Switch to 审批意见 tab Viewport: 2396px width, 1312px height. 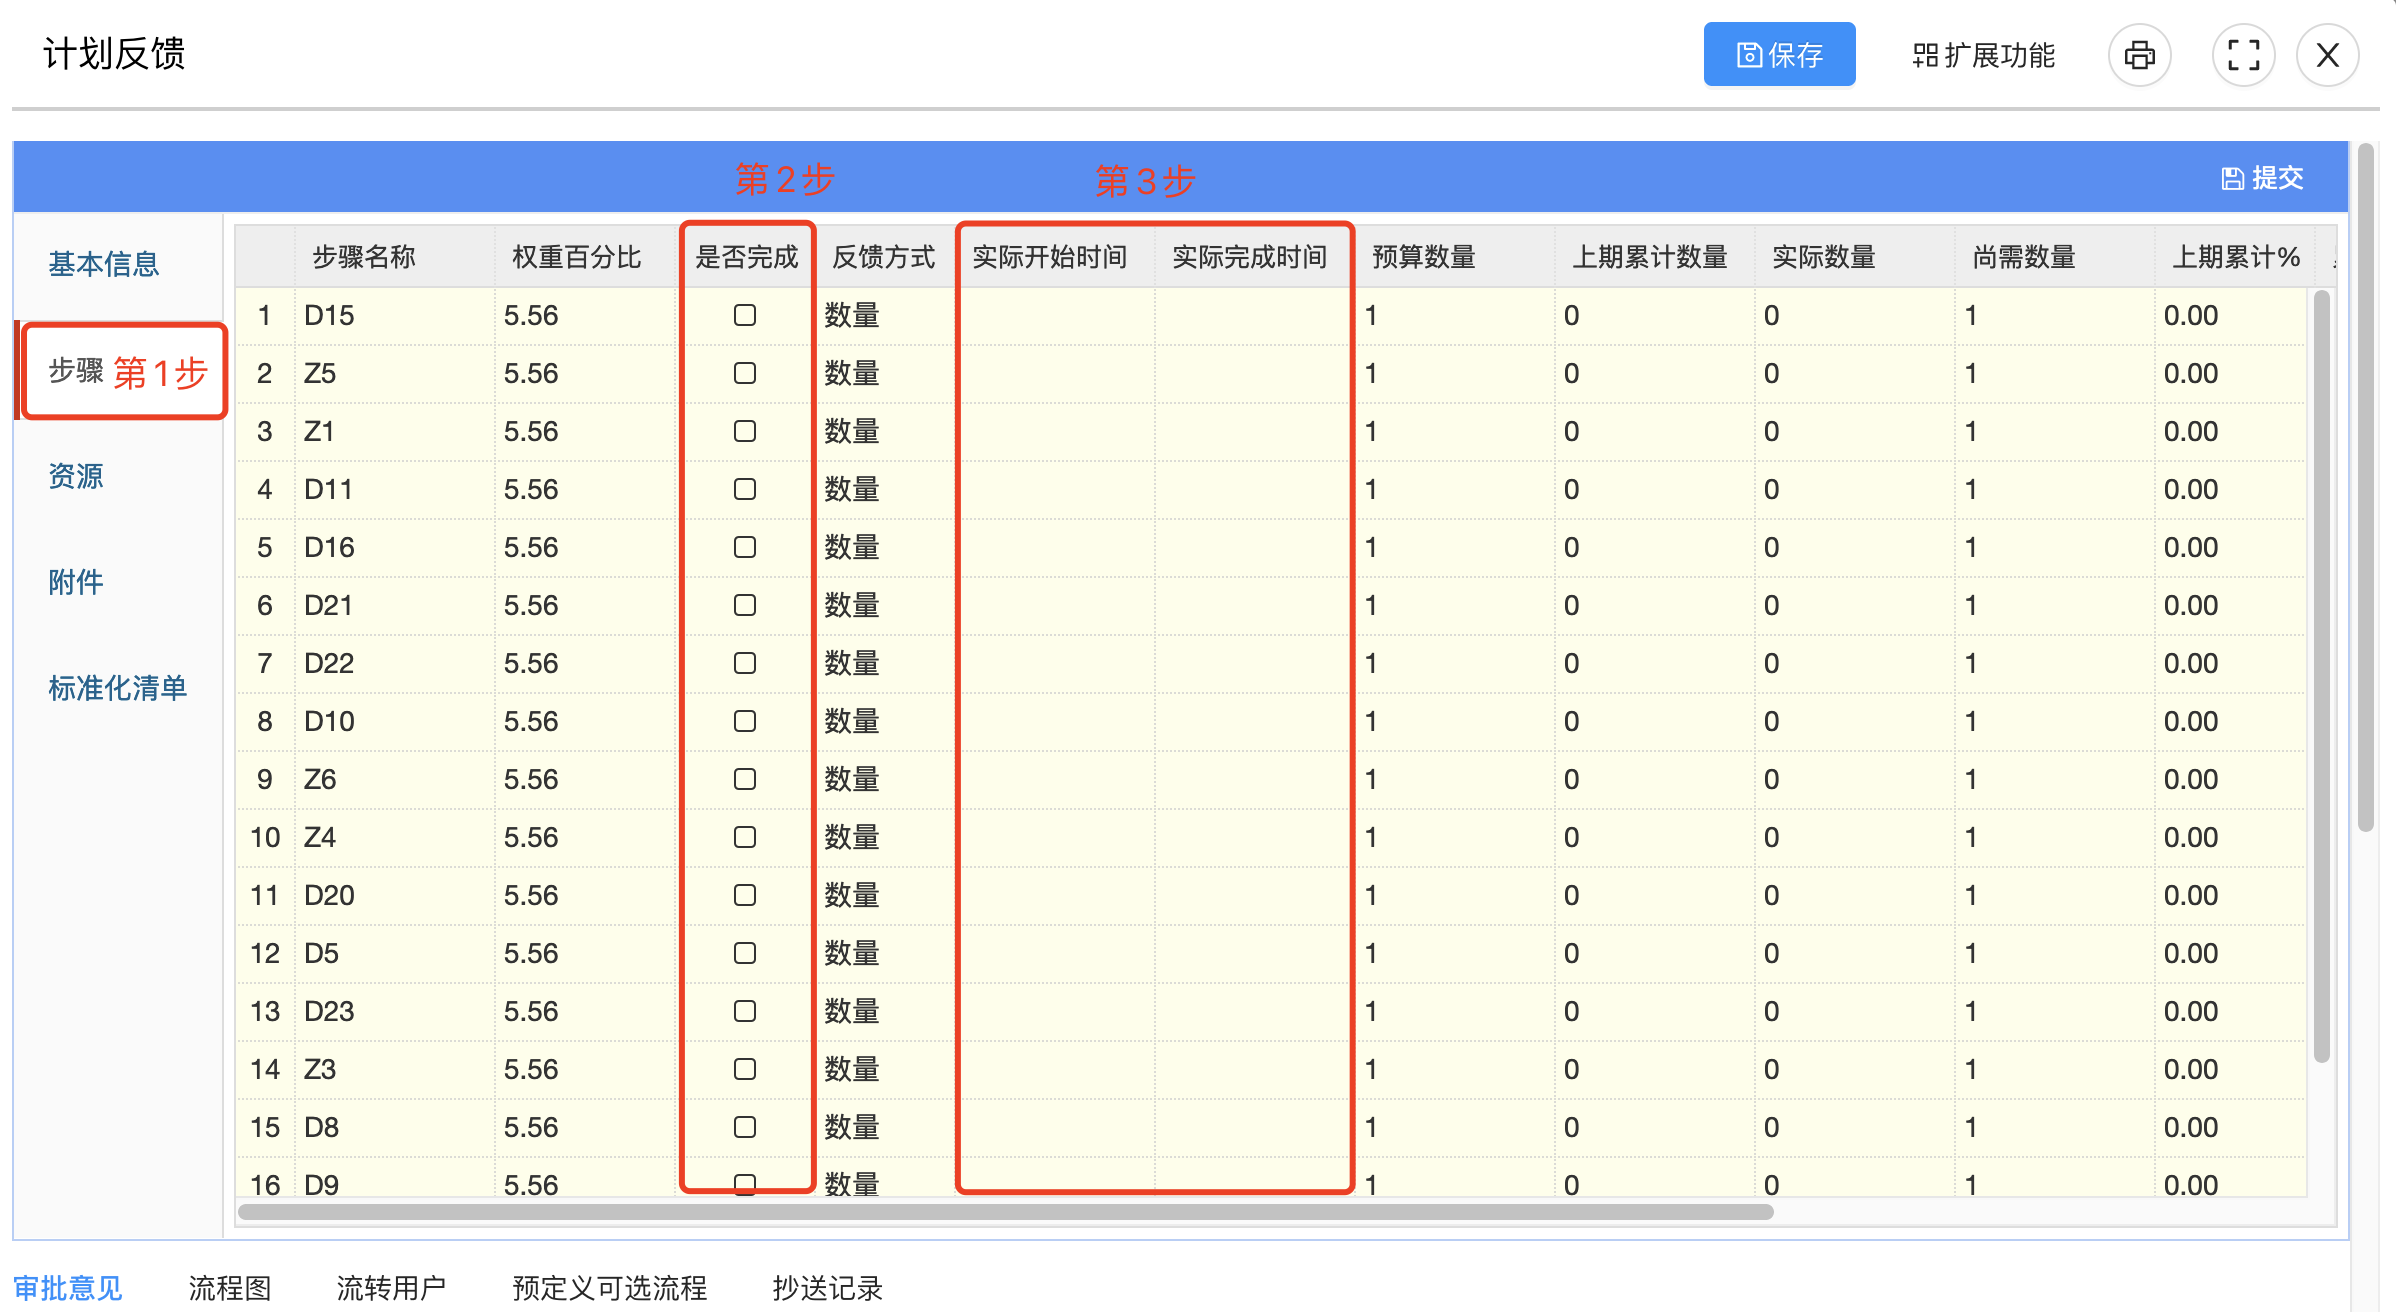pos(68,1287)
